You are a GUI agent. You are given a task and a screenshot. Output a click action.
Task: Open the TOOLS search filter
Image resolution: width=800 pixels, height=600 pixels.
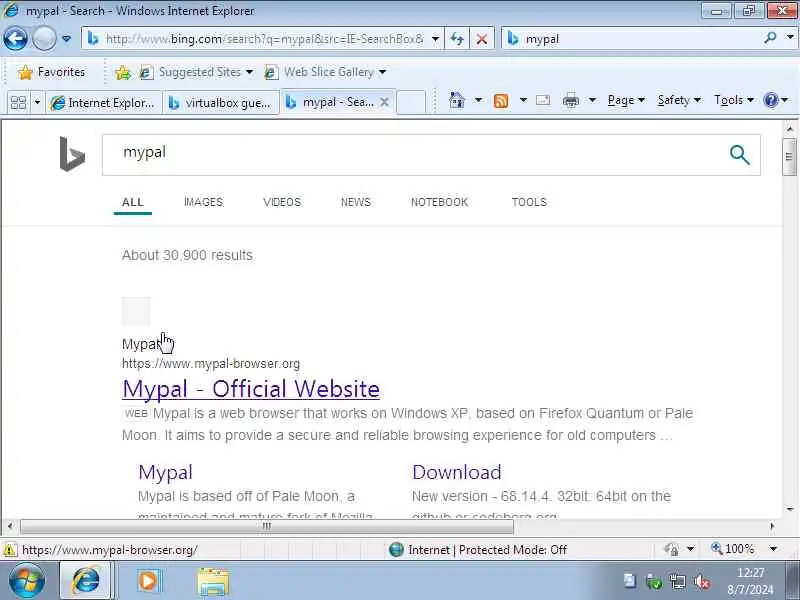pos(529,202)
